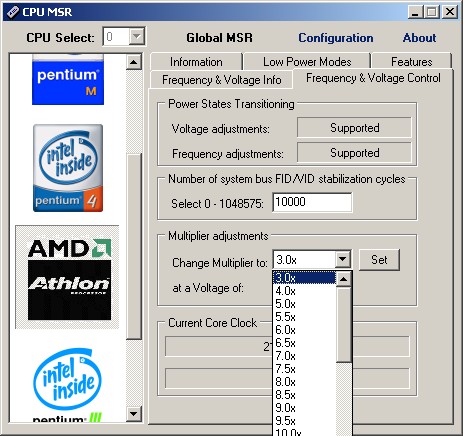Image resolution: width=463 pixels, height=436 pixels.
Task: Click the CPU MSR title bar icon
Action: (12, 12)
